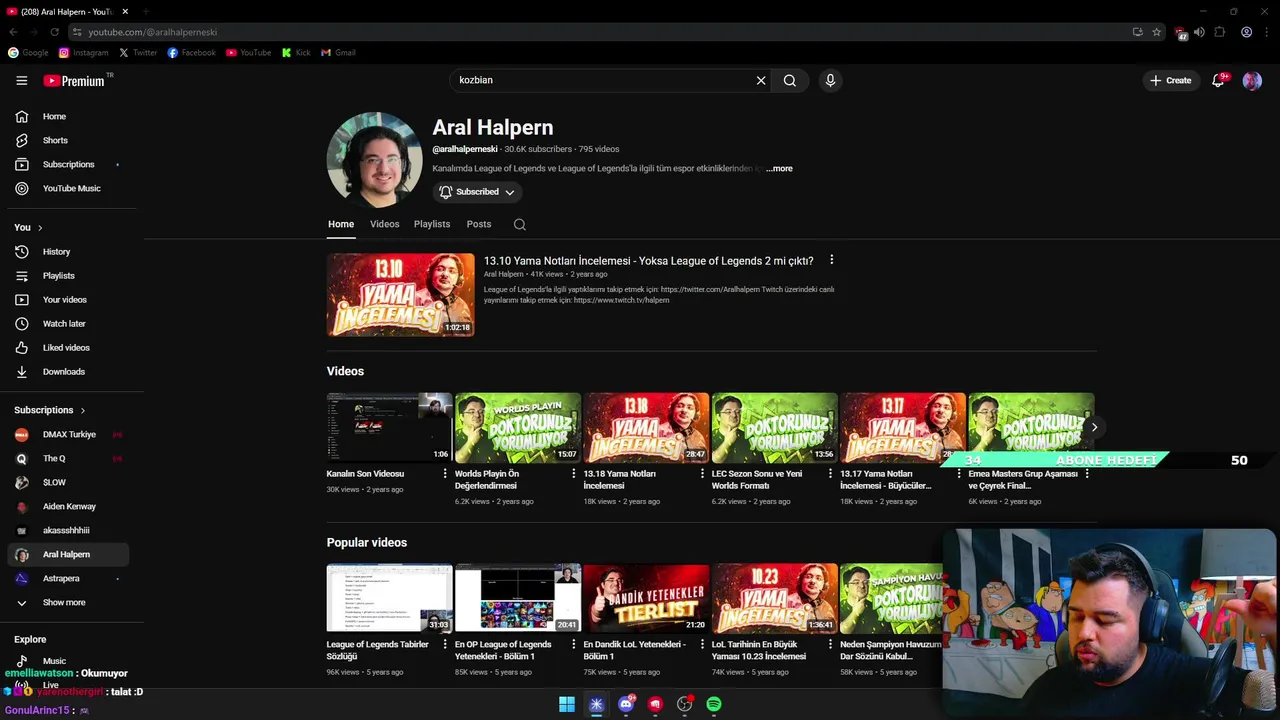The image size is (1280, 720).
Task: Expand the Subscriptions section heading
Action: (x=50, y=410)
